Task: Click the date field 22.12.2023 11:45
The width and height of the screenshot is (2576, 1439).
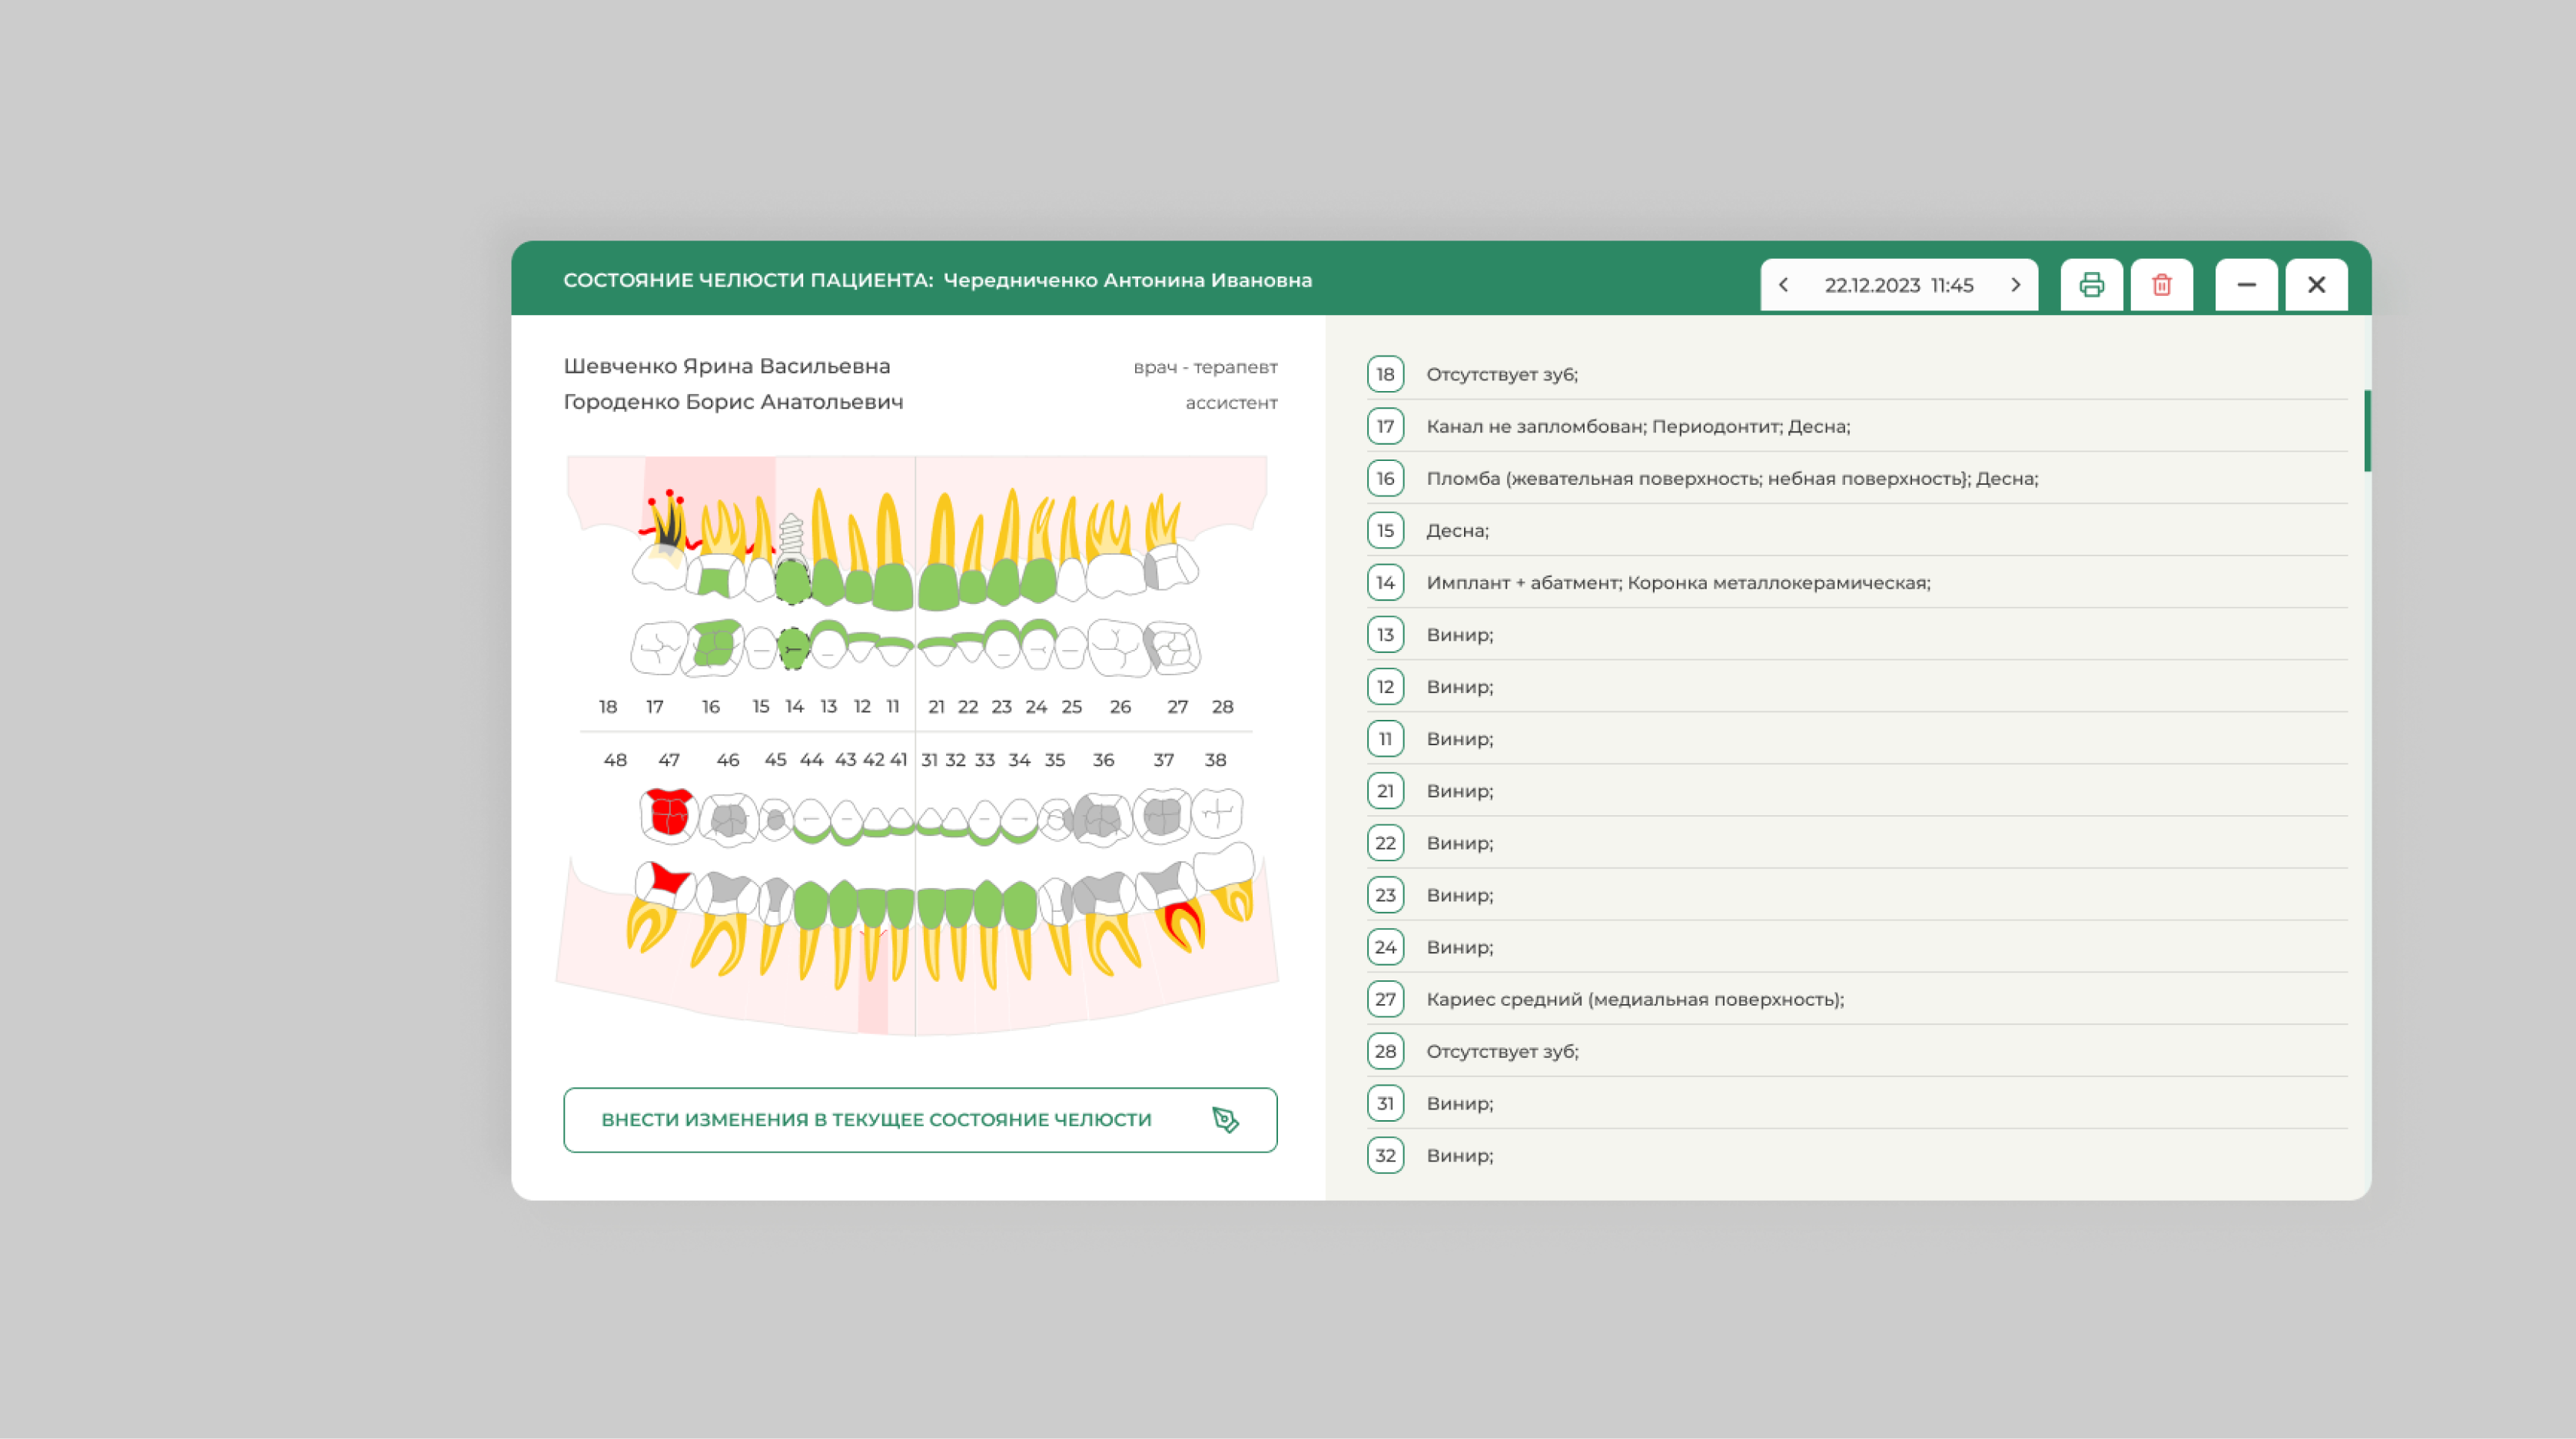Action: click(x=1898, y=285)
